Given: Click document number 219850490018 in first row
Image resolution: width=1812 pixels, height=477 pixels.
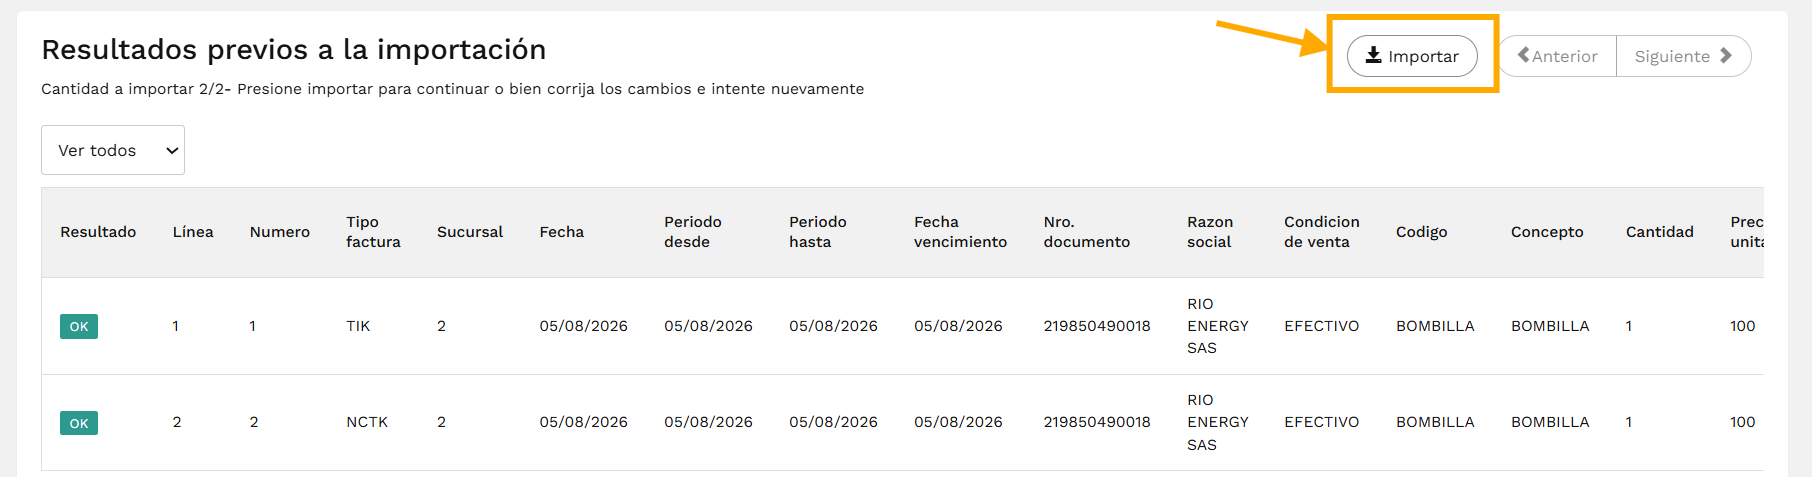Looking at the screenshot, I should [x=1097, y=326].
